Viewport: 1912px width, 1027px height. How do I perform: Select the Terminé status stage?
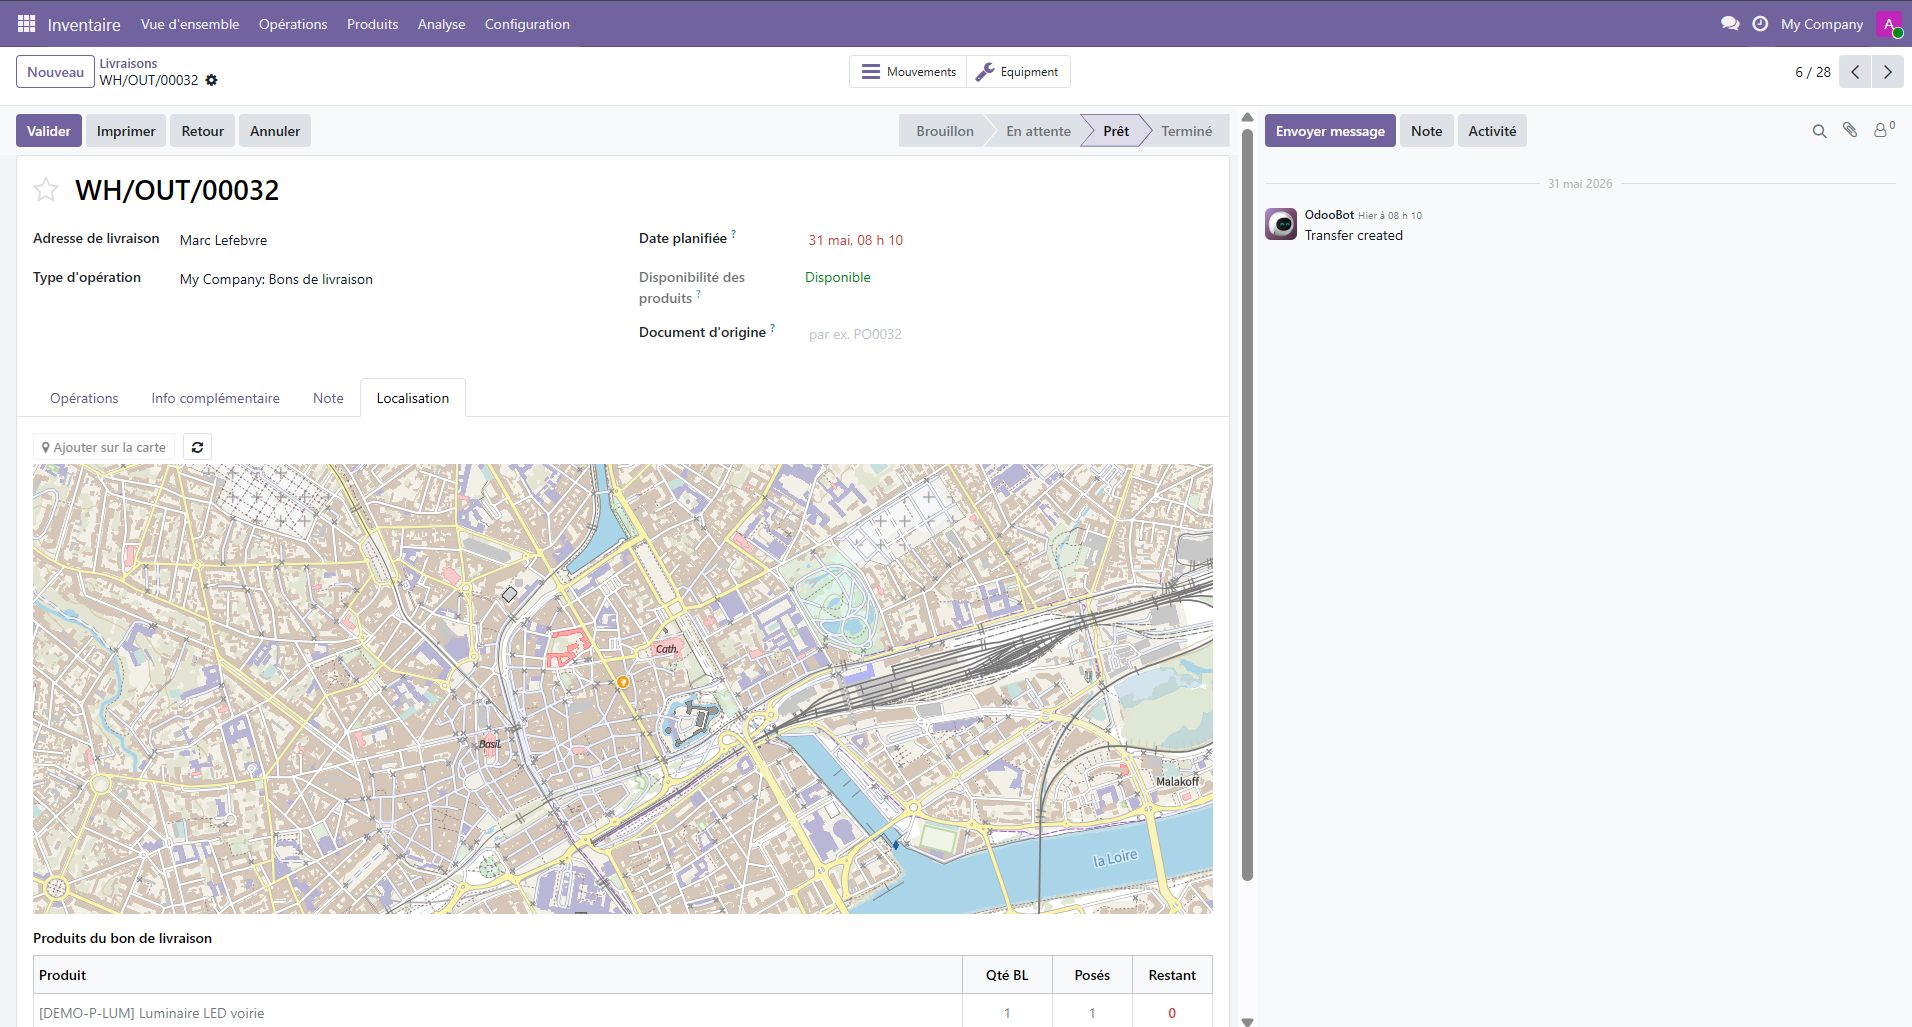point(1186,131)
